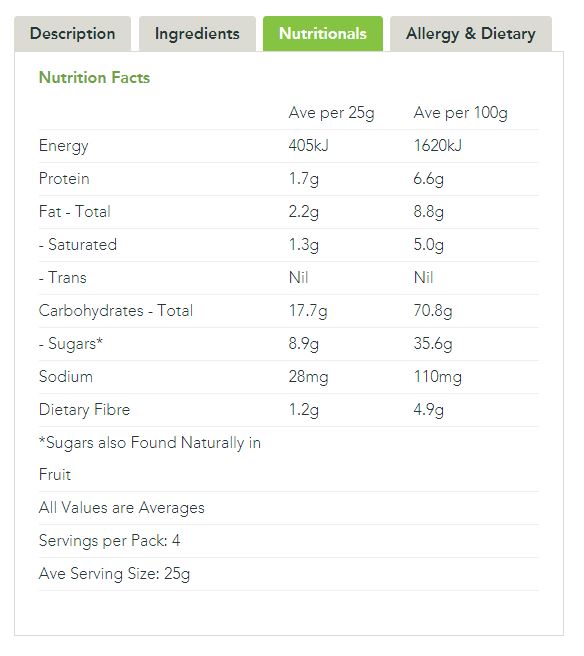Image resolution: width=584 pixels, height=656 pixels.
Task: Click the Carbohydrates - Total label
Action: click(116, 311)
